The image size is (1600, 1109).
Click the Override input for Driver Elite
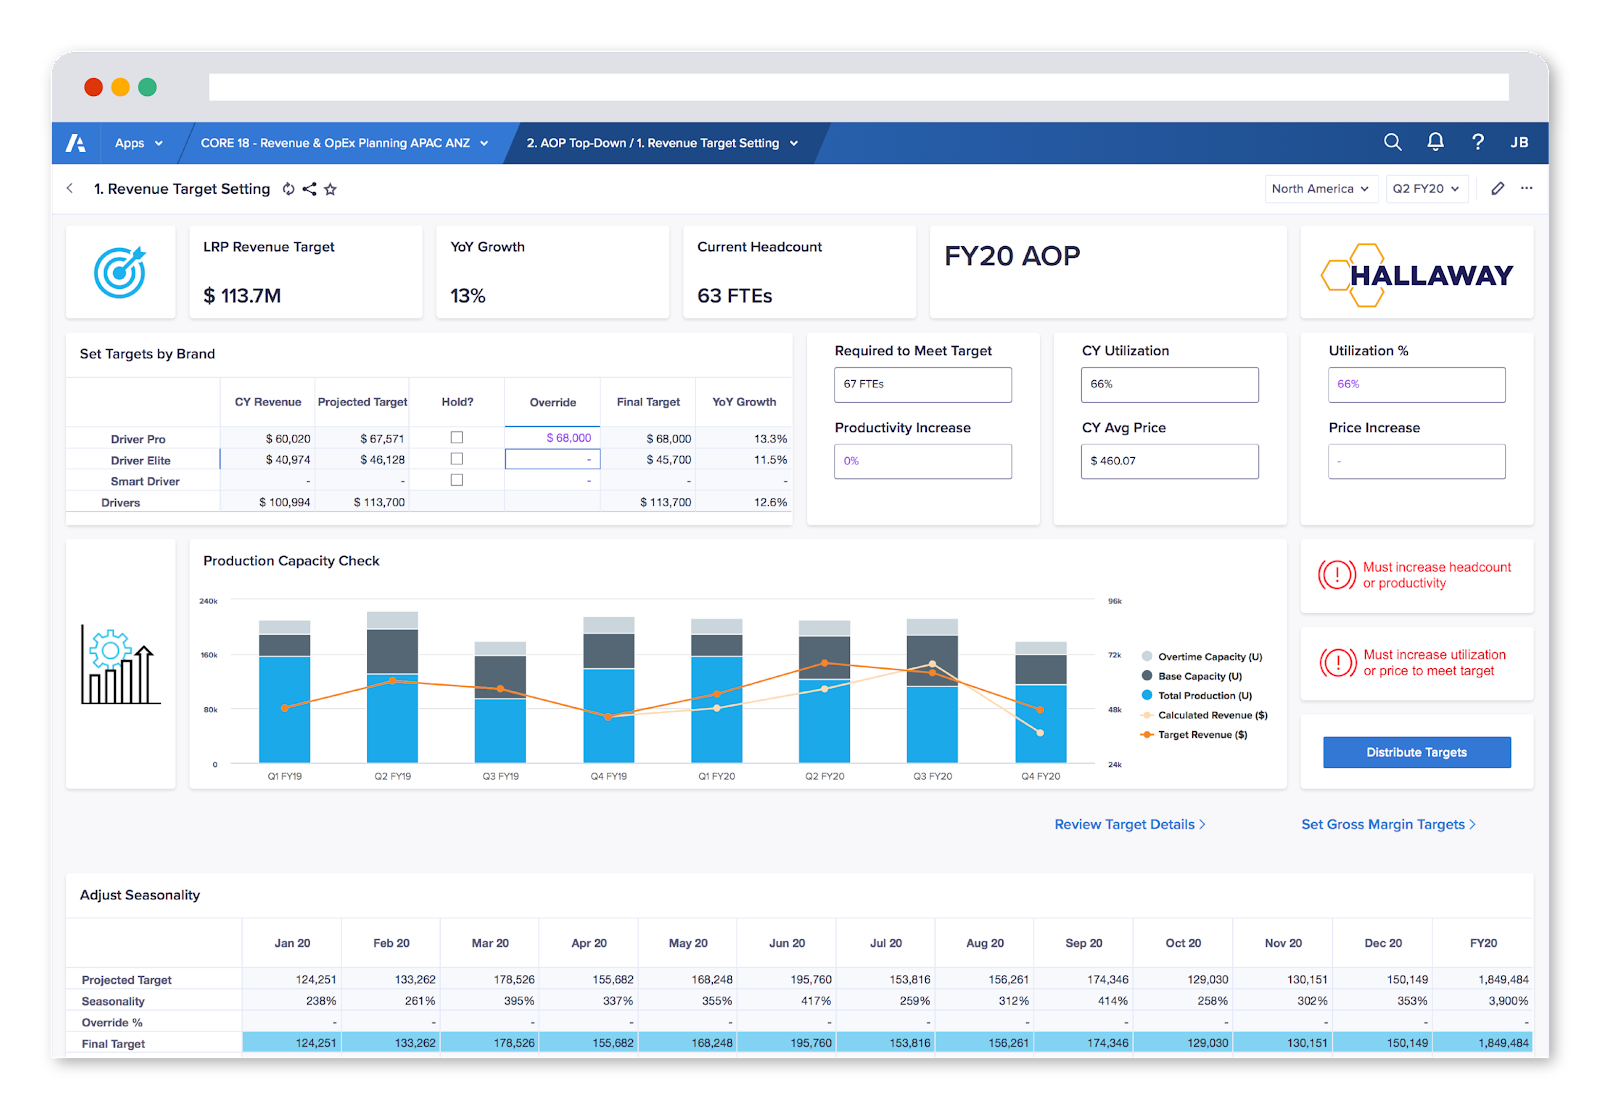point(552,458)
